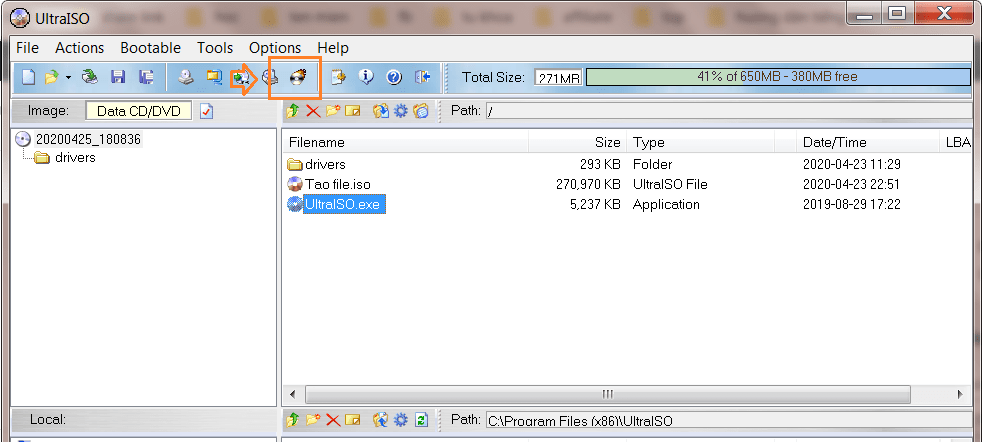
Task: Click extract icon in Image pane toolbar
Action: tap(380, 111)
